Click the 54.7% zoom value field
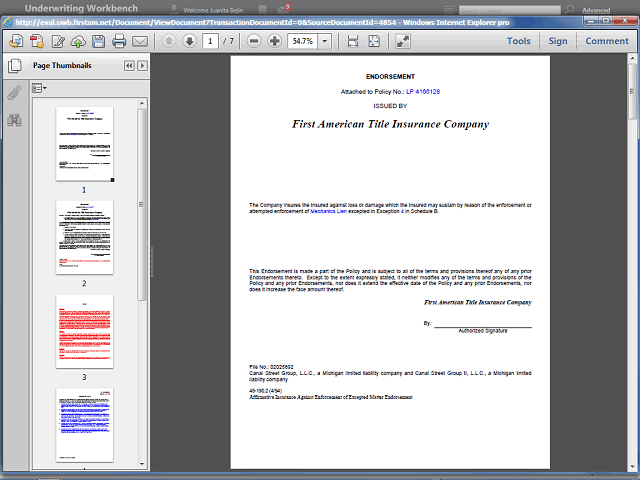 click(302, 41)
